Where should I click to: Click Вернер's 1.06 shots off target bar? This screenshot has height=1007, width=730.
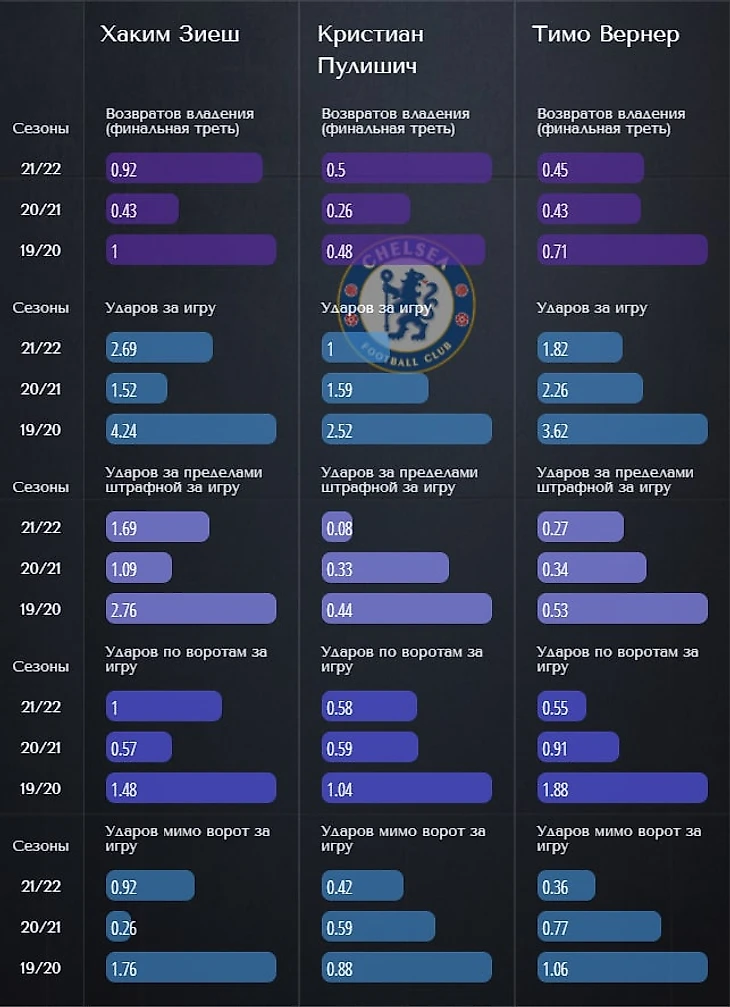click(x=622, y=967)
